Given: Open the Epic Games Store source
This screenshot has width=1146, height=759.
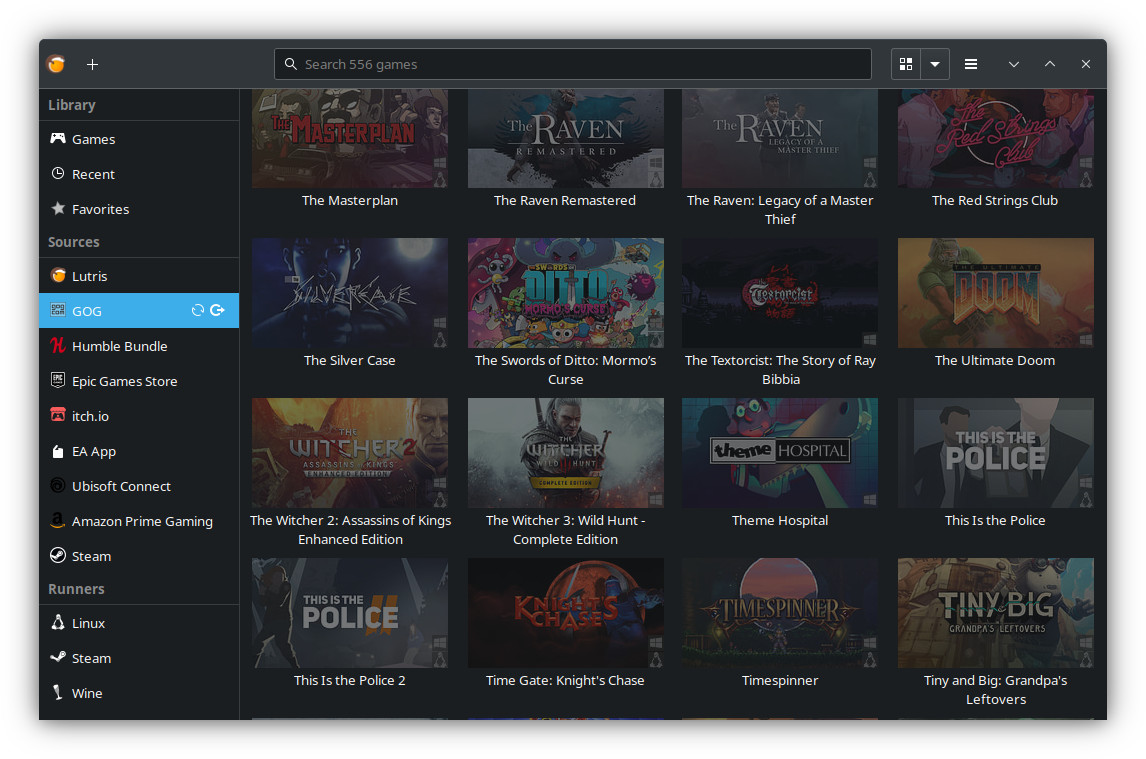Looking at the screenshot, I should tap(124, 381).
